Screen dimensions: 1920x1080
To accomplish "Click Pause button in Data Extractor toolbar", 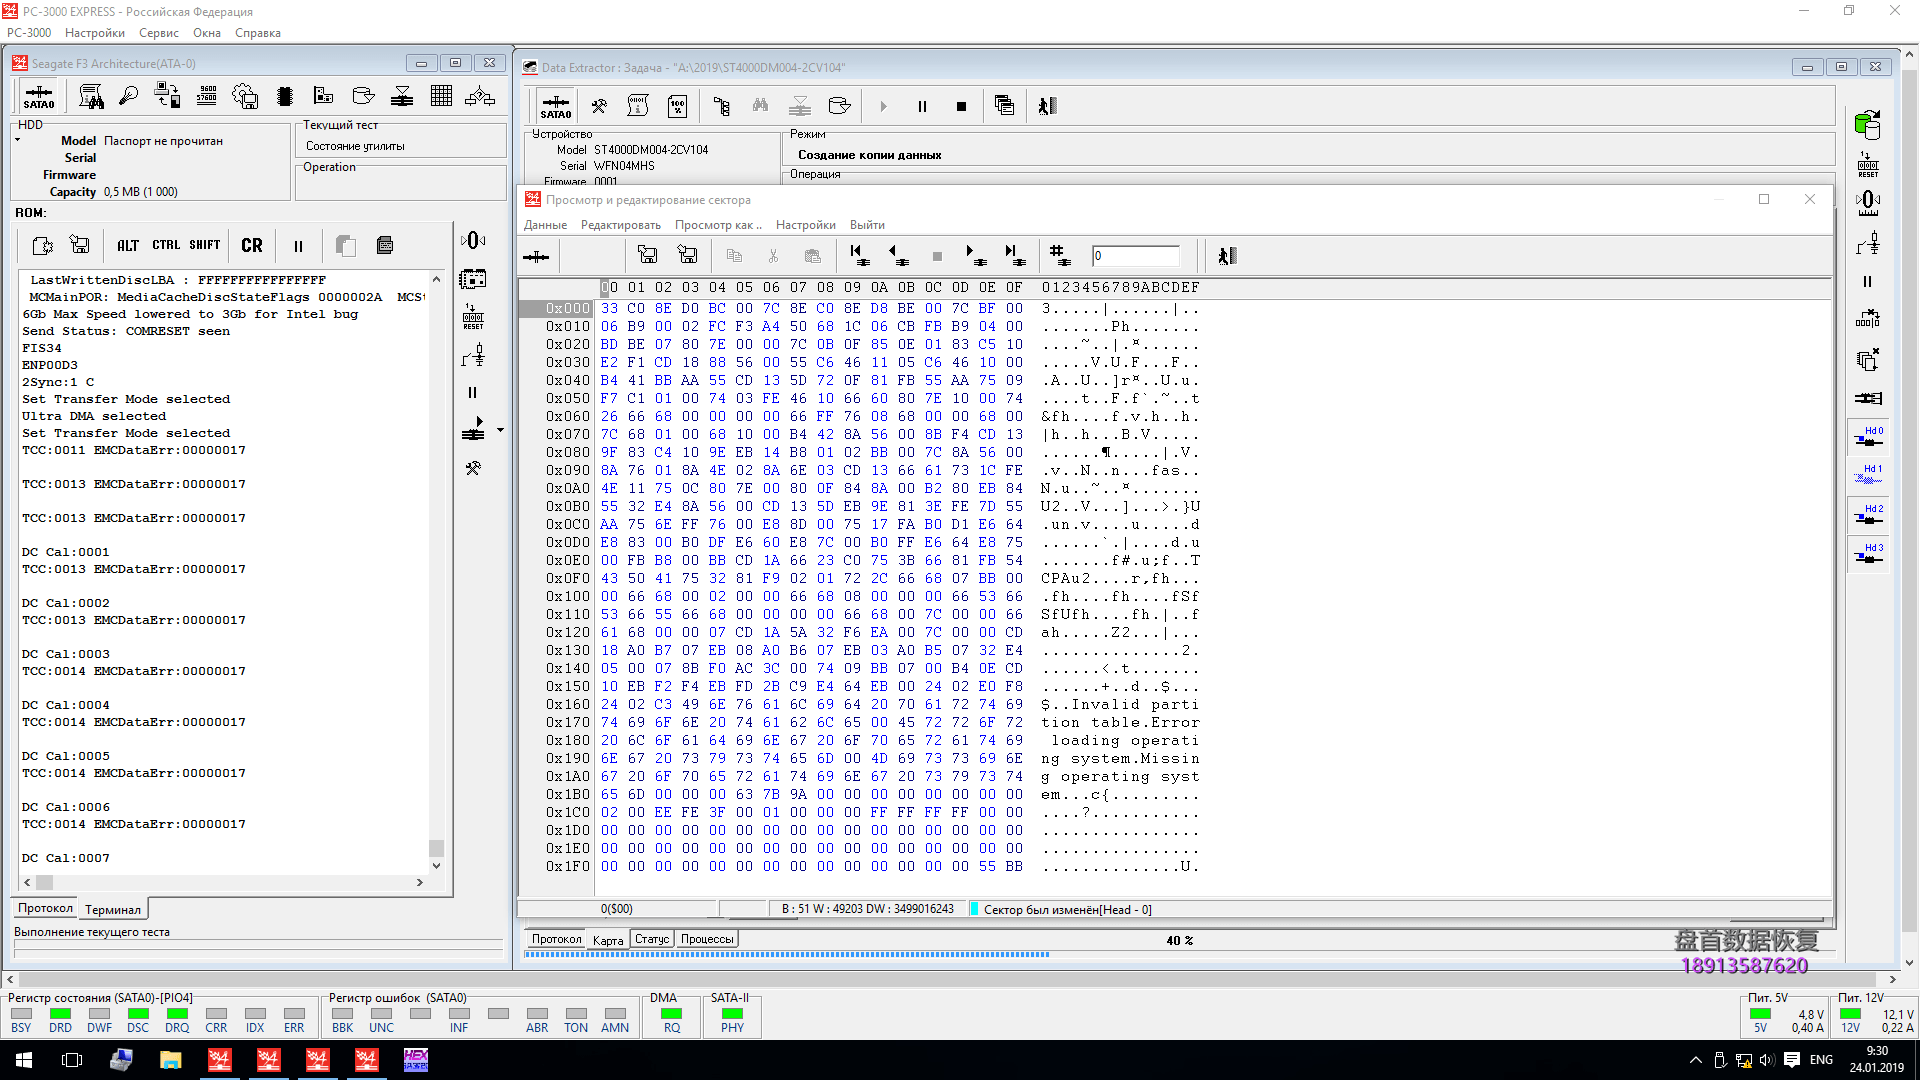I will click(922, 106).
